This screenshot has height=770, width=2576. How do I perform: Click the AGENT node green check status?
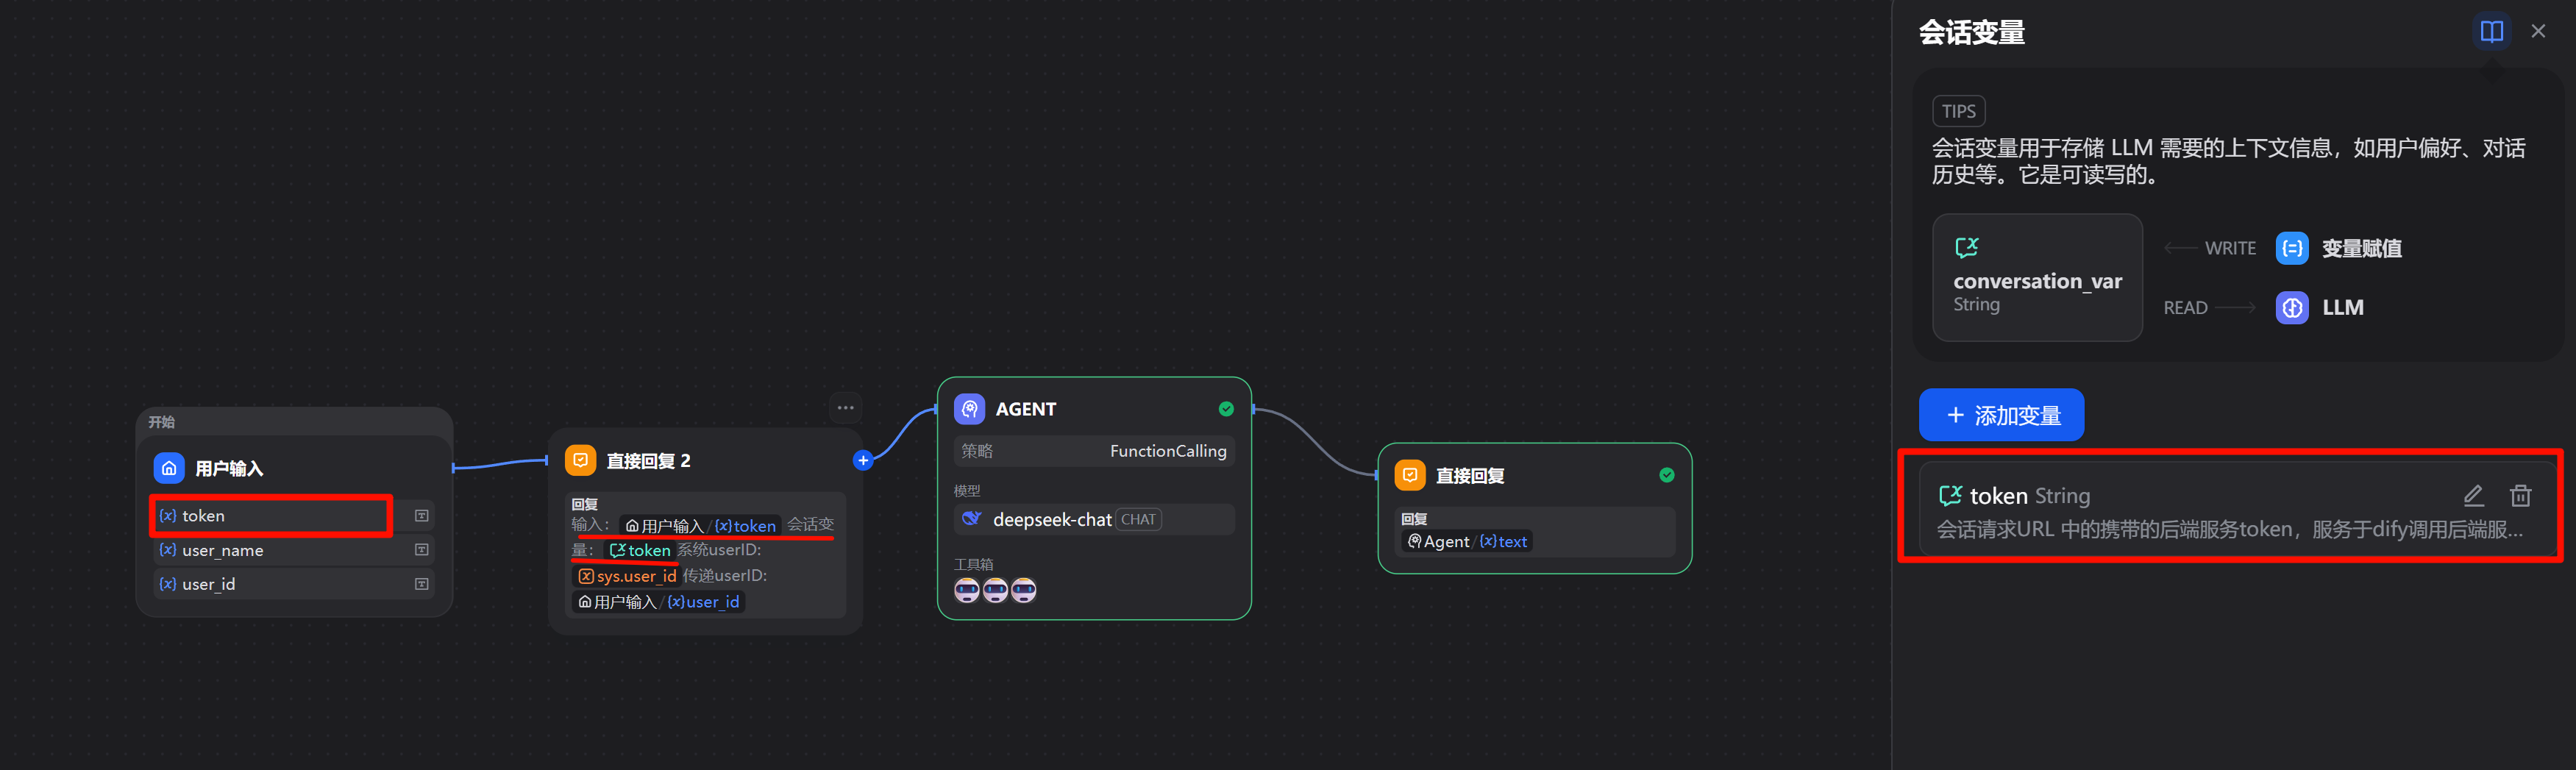(1226, 409)
